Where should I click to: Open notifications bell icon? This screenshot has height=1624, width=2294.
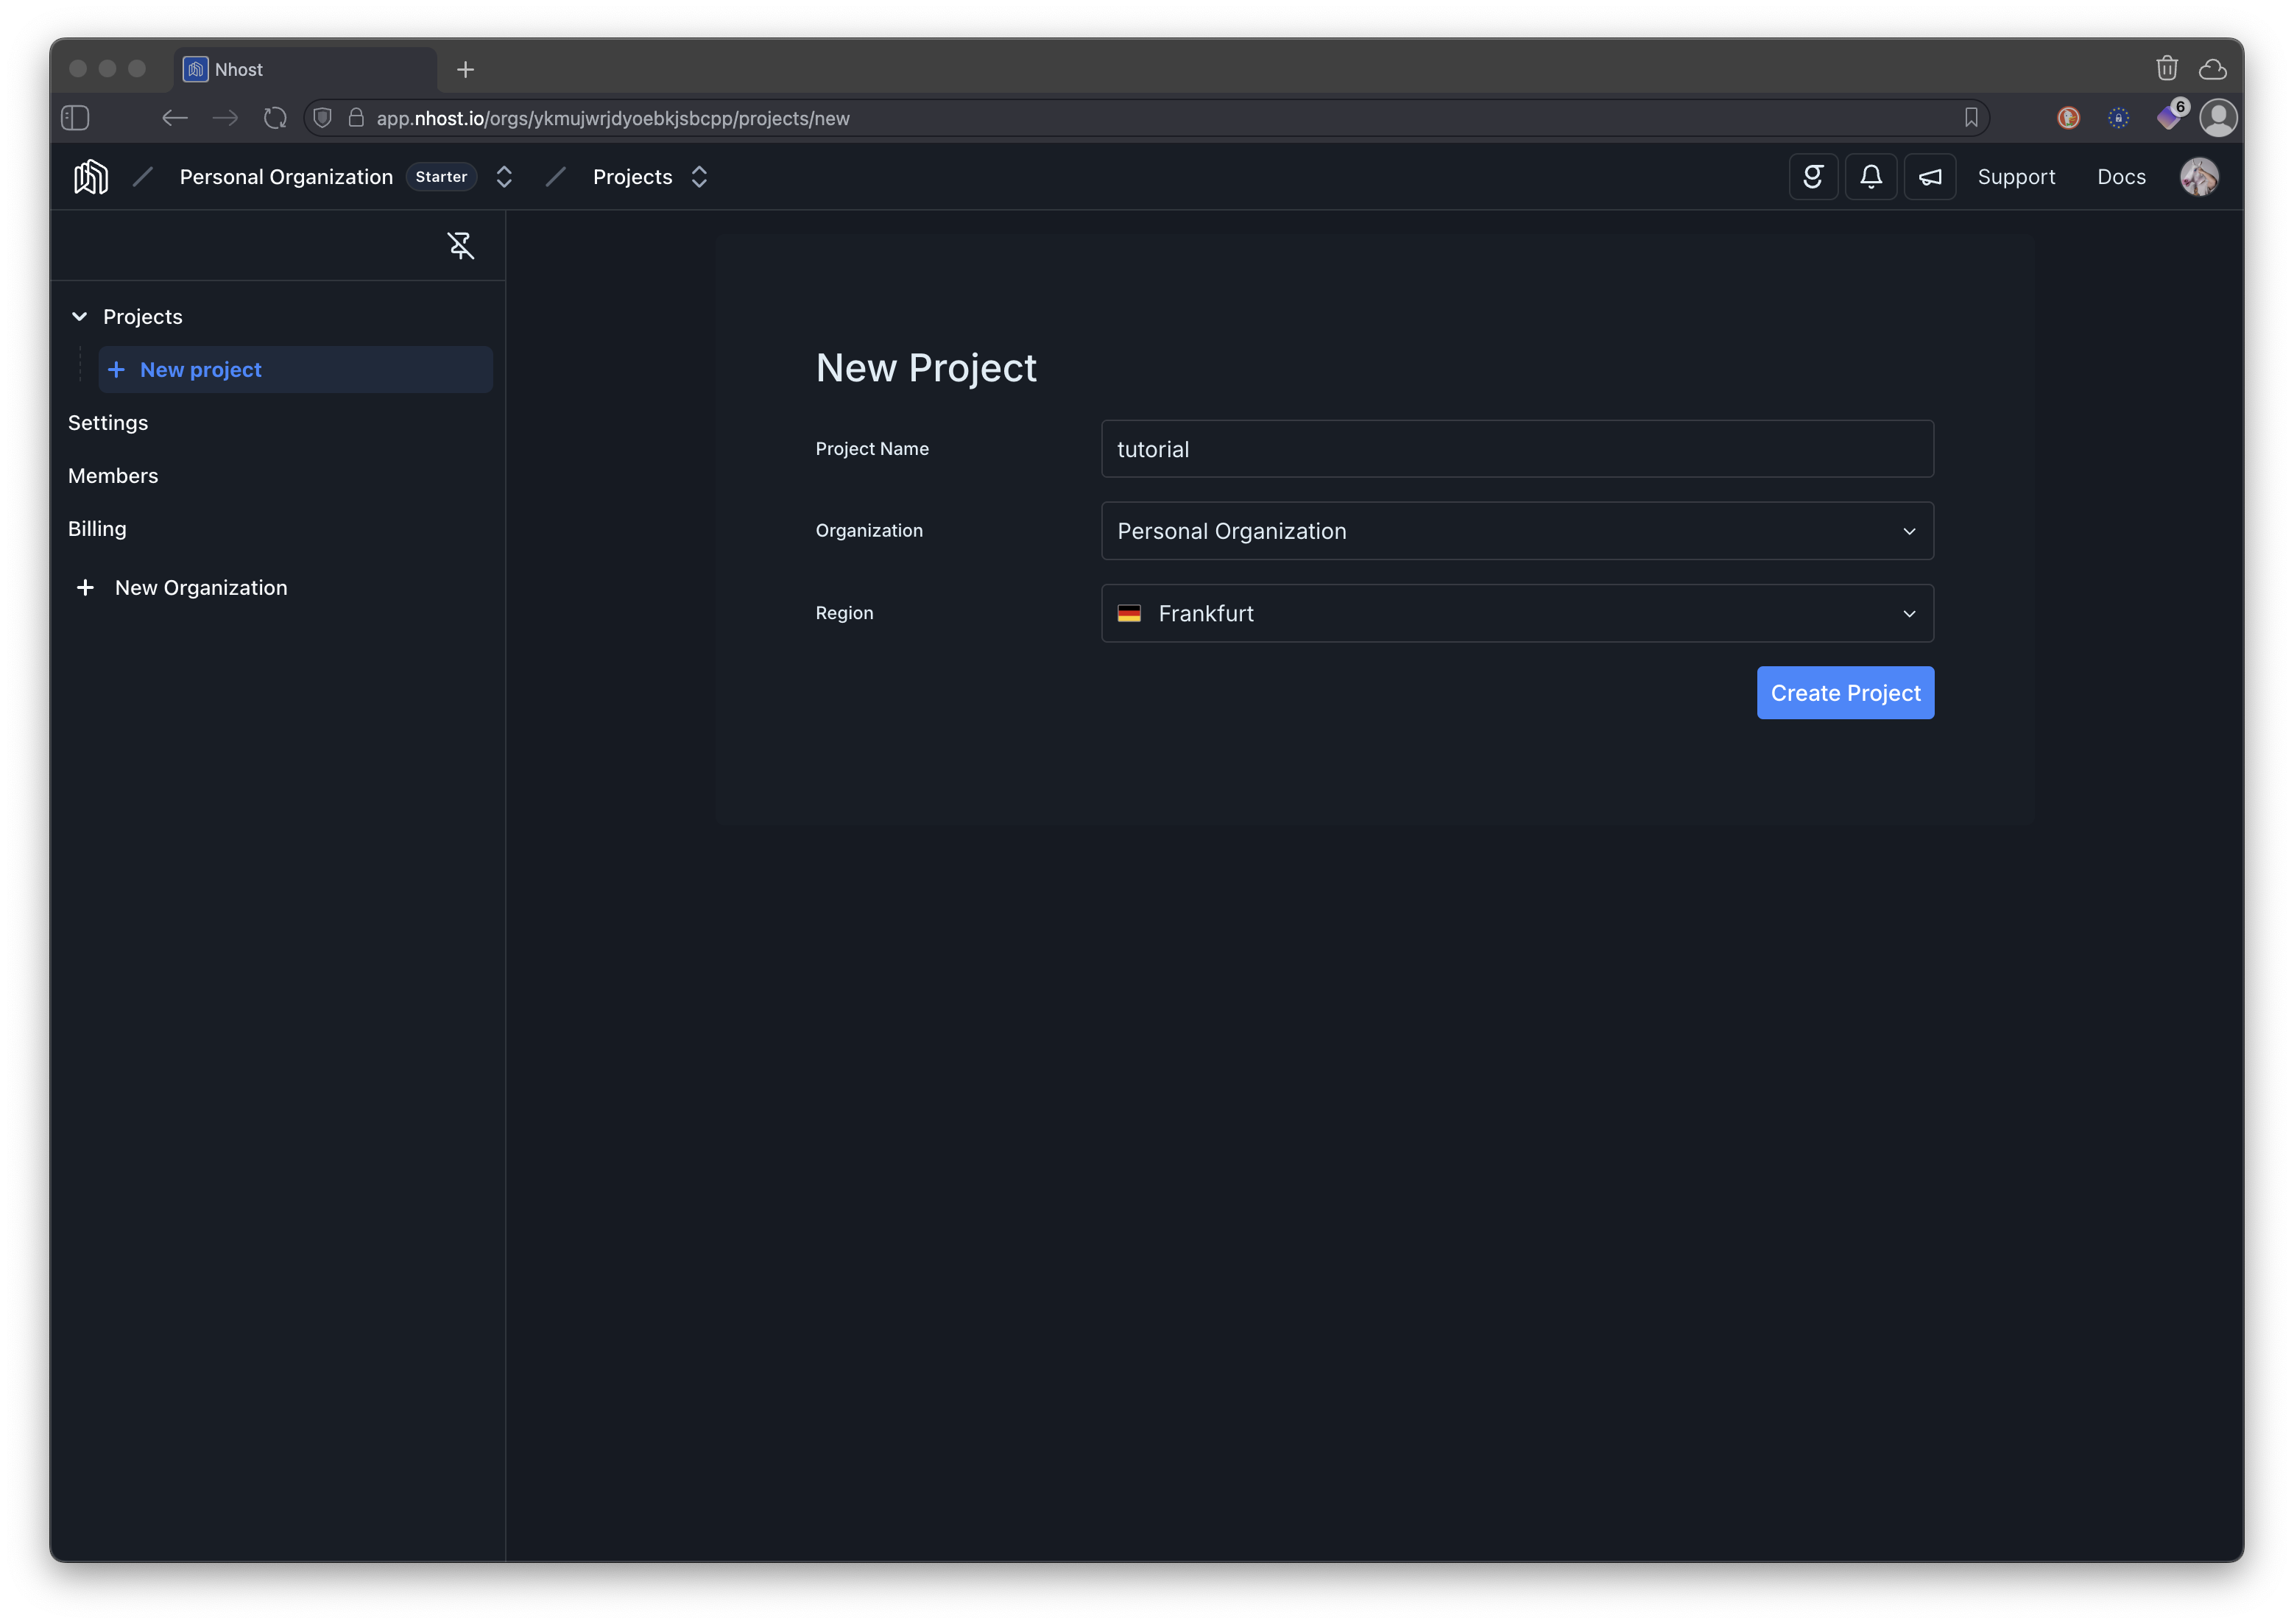coord(1870,177)
